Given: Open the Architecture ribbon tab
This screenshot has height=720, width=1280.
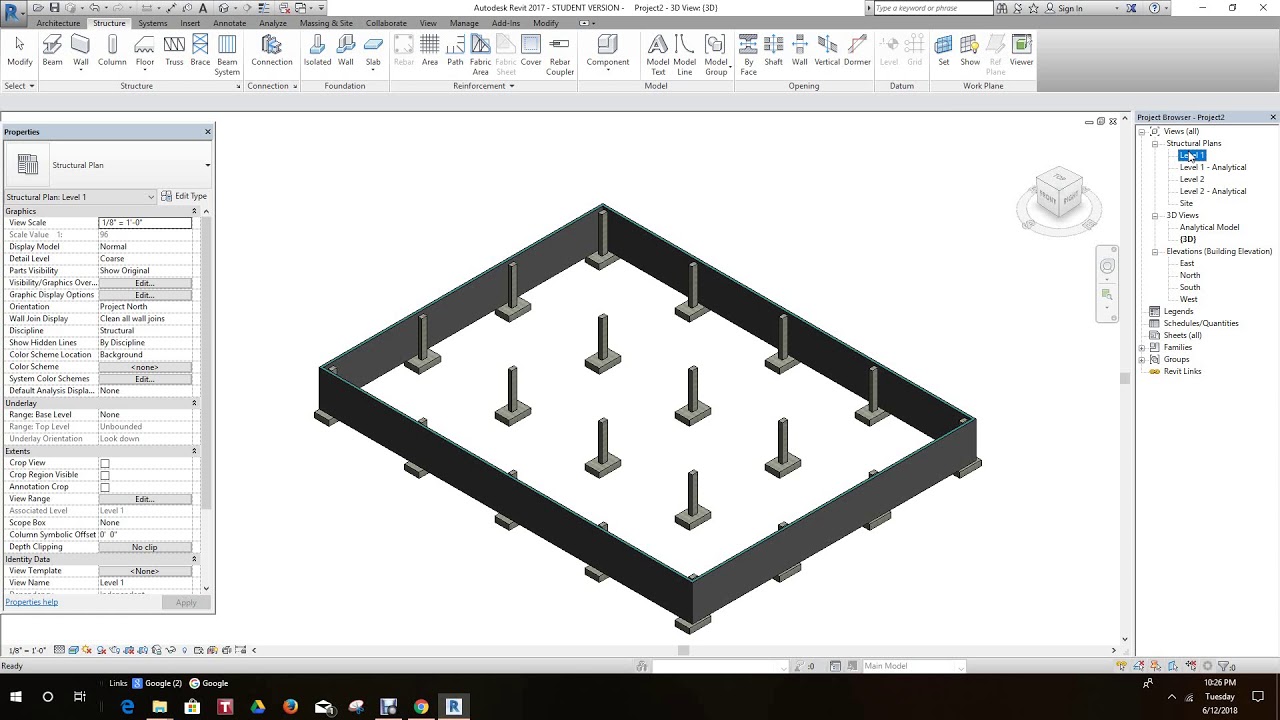Looking at the screenshot, I should click(x=58, y=23).
